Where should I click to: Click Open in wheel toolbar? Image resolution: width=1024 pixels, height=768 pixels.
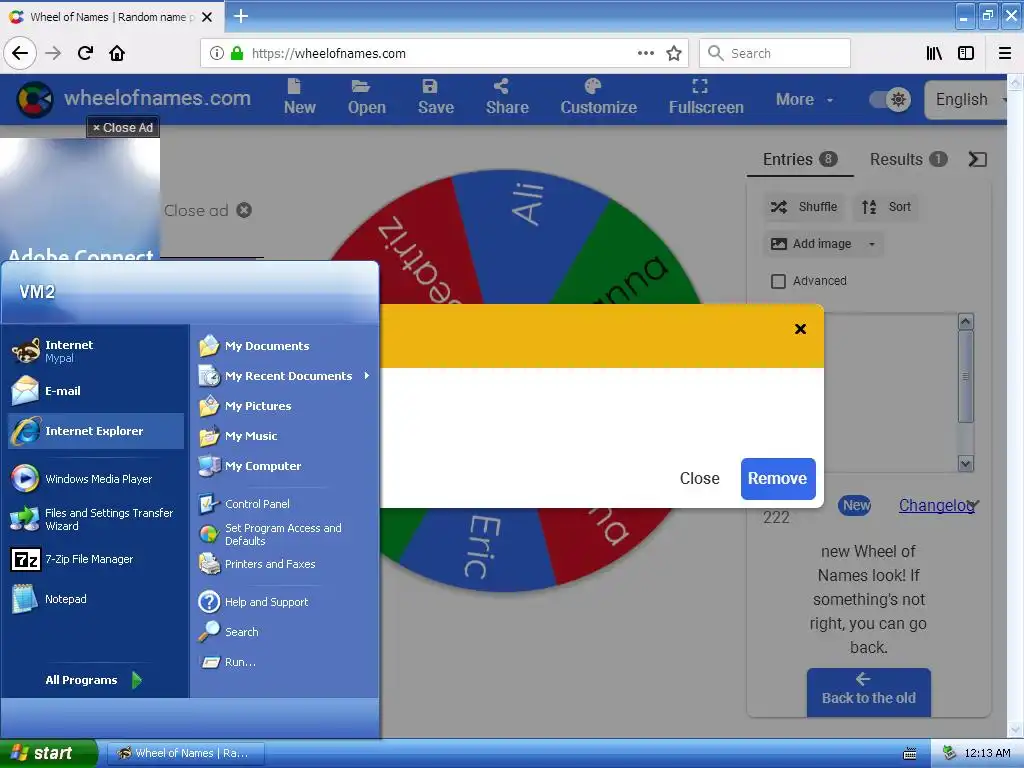point(366,97)
